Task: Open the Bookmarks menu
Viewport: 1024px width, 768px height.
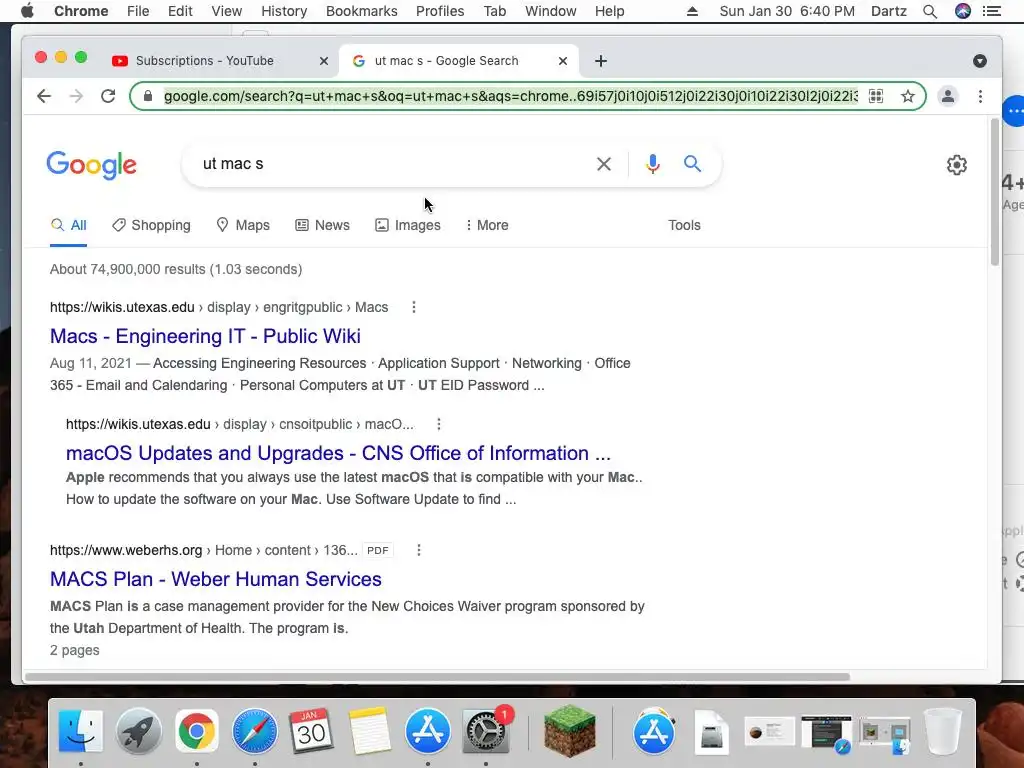Action: (362, 11)
